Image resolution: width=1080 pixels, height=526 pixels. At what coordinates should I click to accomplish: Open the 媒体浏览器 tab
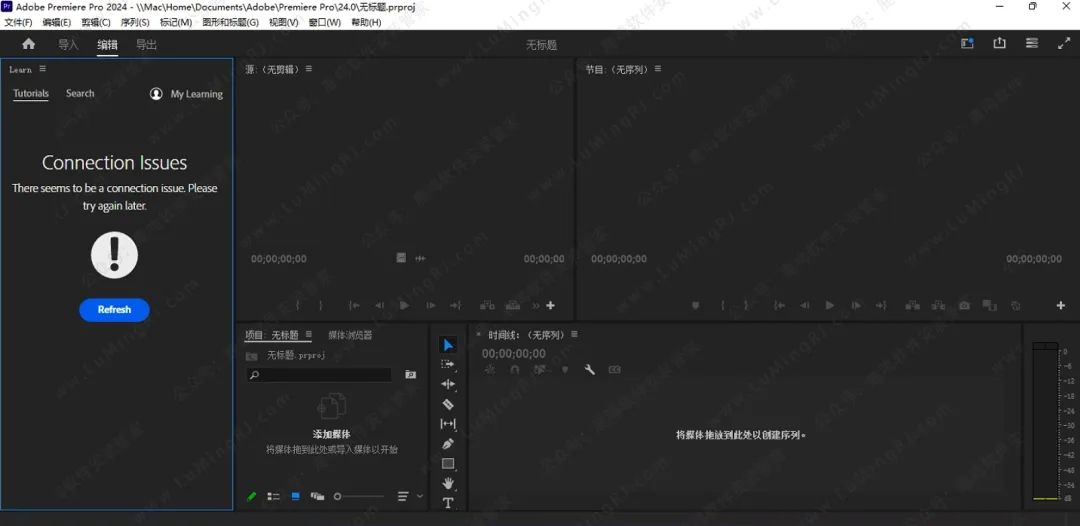coord(350,335)
